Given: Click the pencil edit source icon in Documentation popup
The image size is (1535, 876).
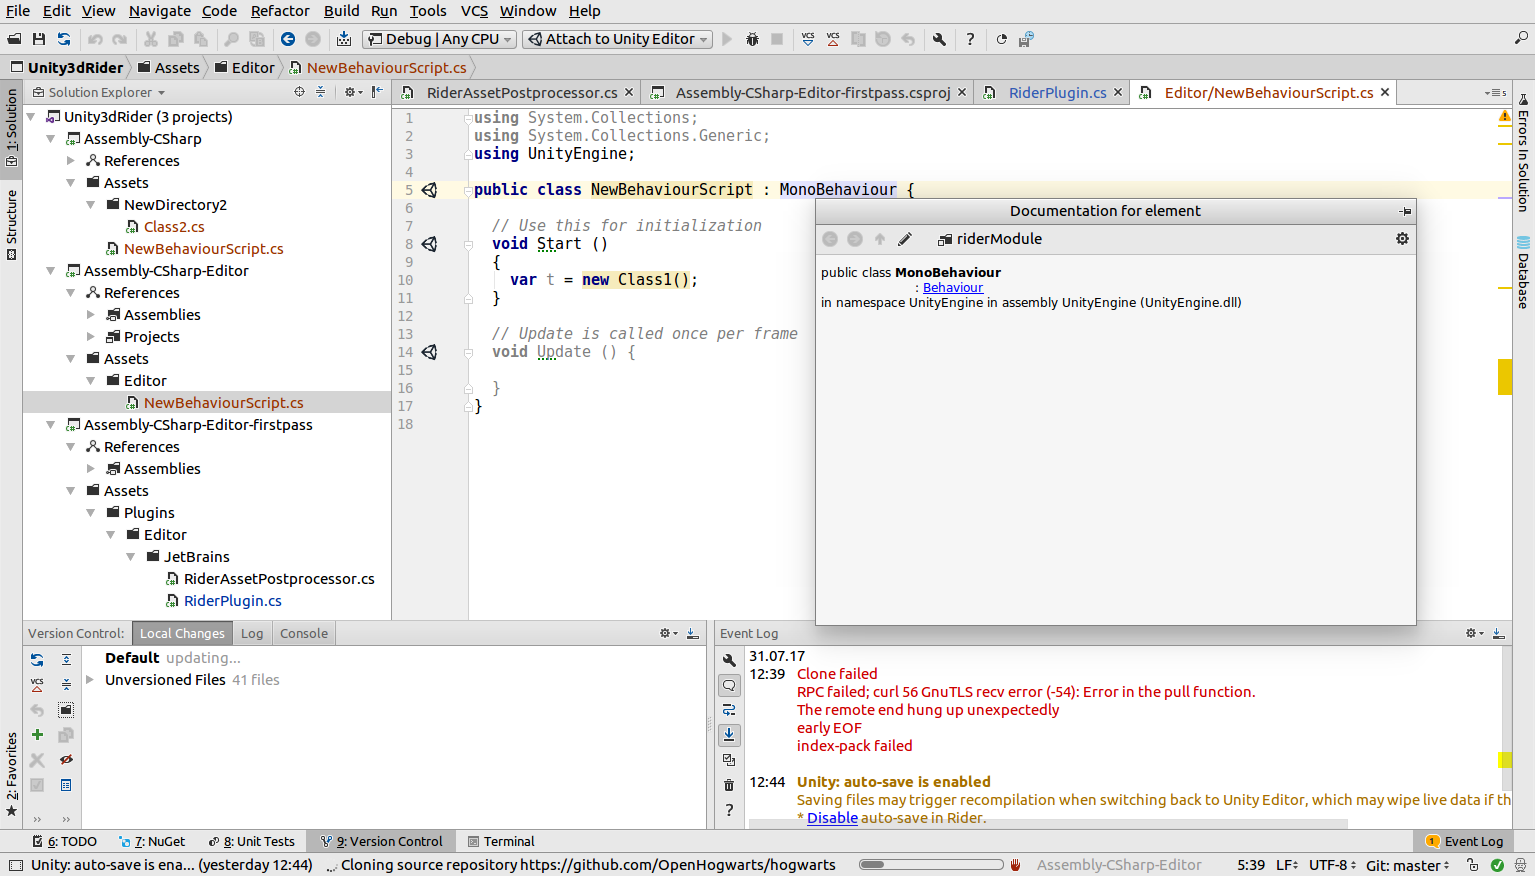Looking at the screenshot, I should tap(905, 239).
